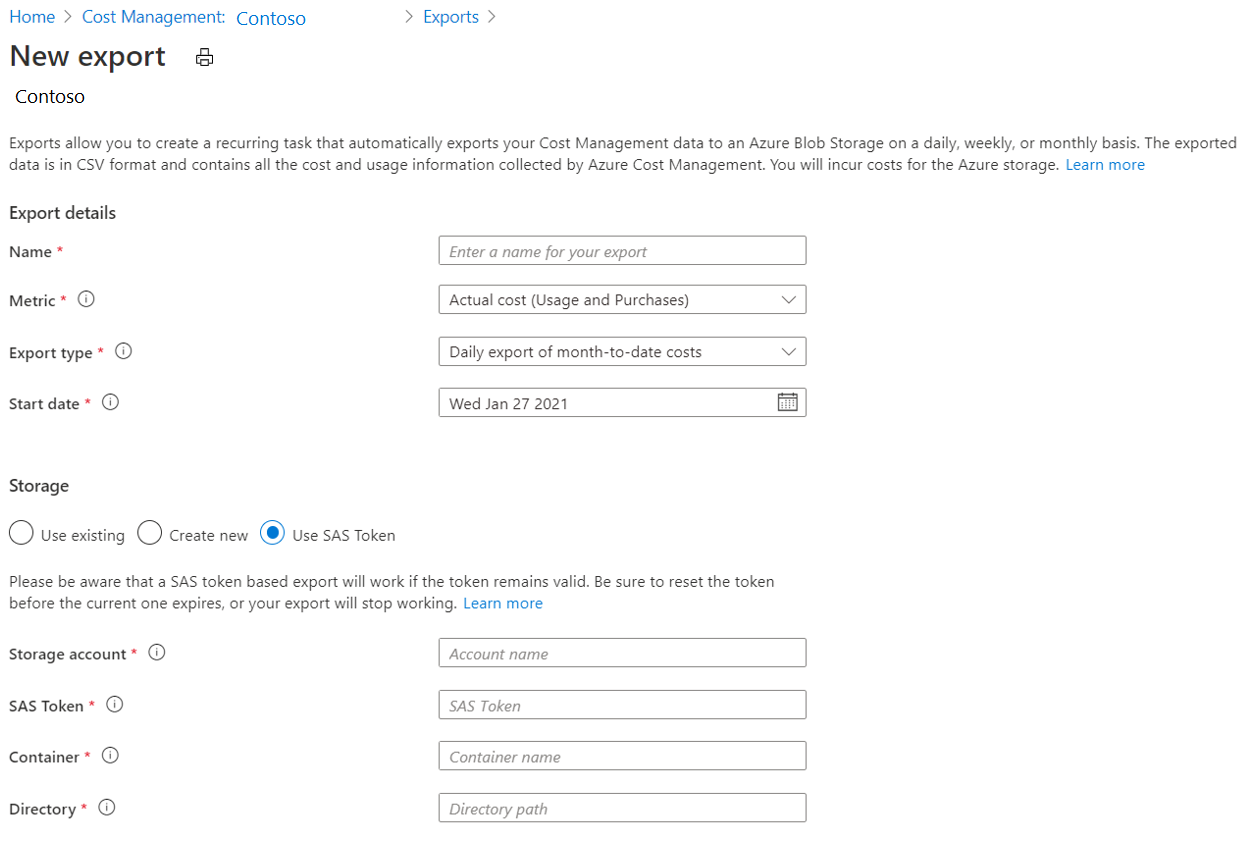Image resolution: width=1258 pixels, height=854 pixels.
Task: Open Learn more link about SAS tokens
Action: (x=503, y=604)
